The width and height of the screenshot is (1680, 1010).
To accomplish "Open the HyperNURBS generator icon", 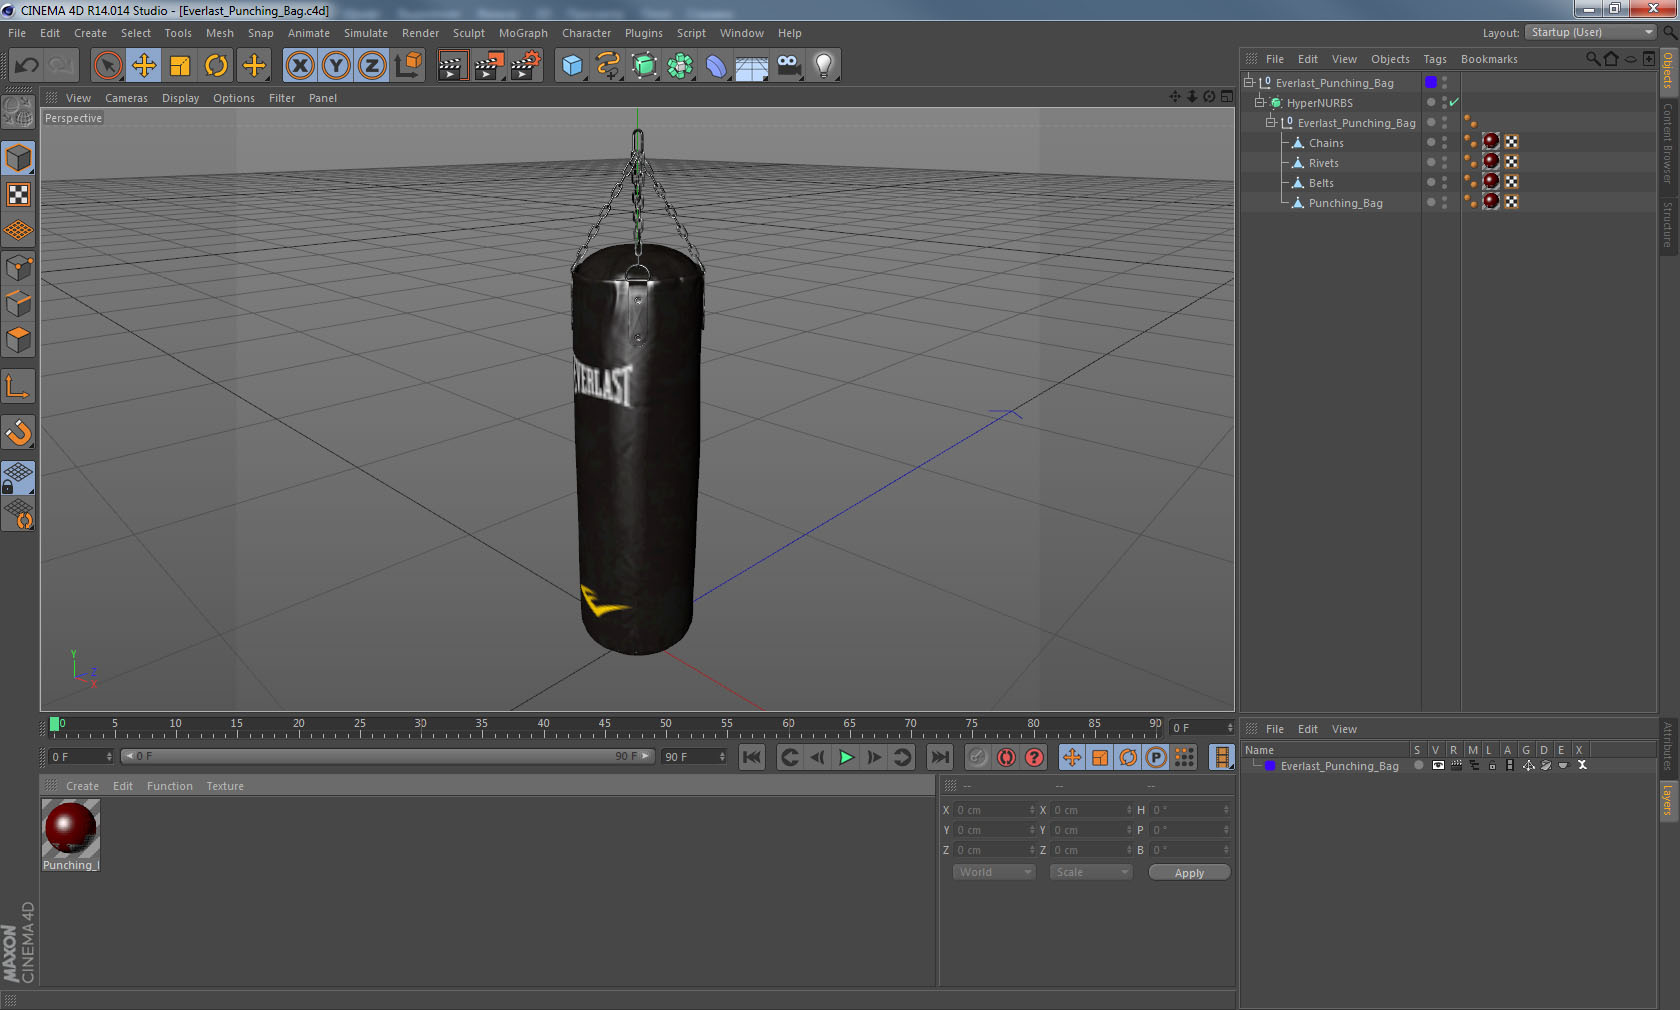I will click(644, 66).
